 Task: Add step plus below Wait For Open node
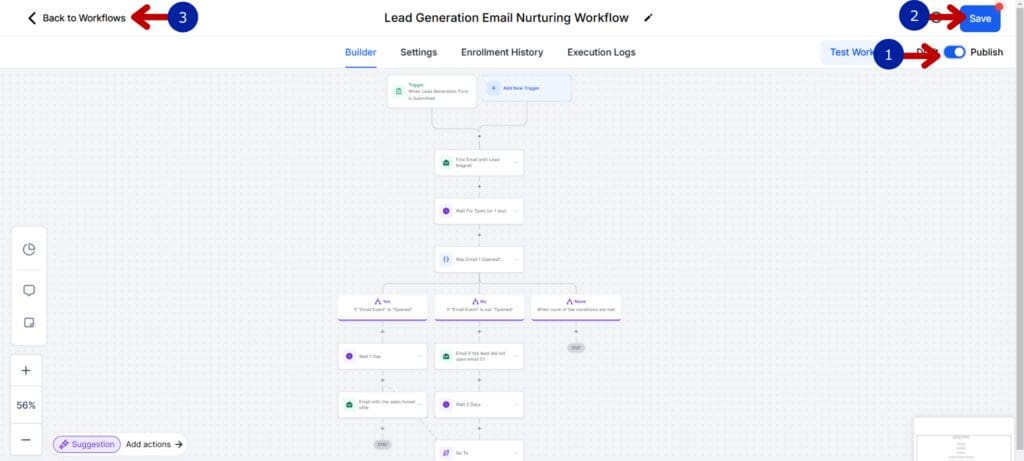coord(479,235)
